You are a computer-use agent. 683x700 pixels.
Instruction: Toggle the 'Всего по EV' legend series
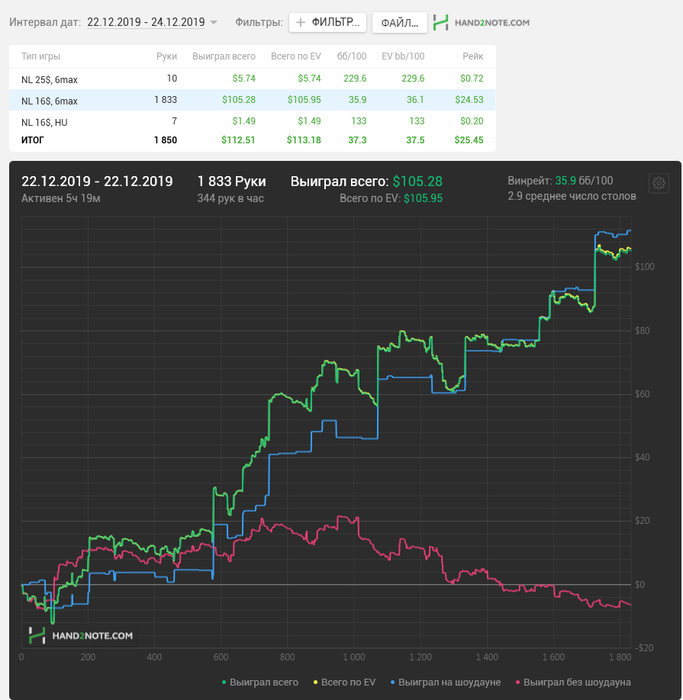[345, 682]
